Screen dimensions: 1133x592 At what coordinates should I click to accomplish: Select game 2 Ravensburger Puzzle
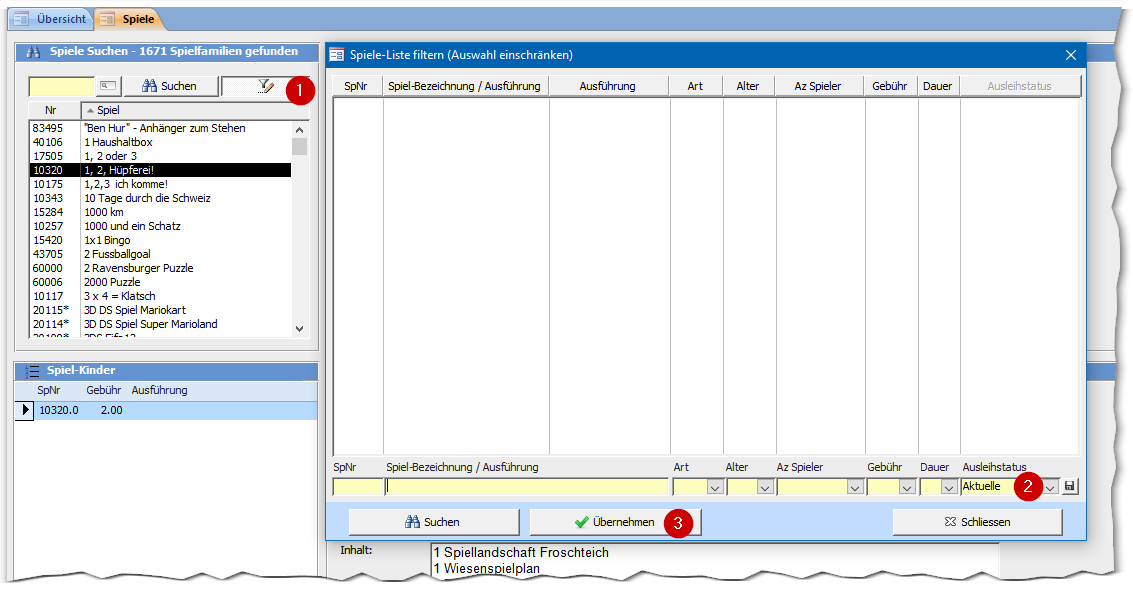point(139,268)
